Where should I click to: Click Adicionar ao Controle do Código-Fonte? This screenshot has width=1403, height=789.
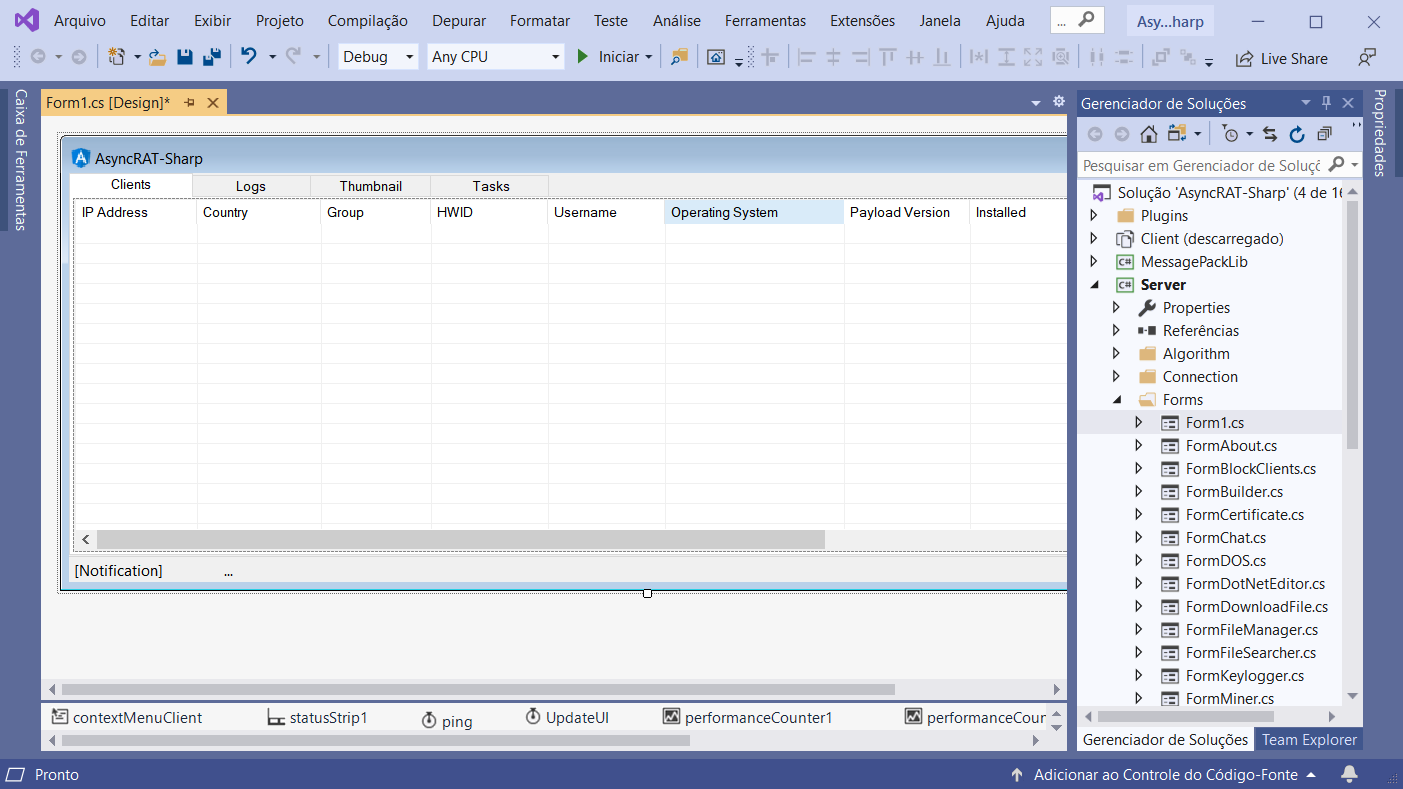(x=1165, y=774)
